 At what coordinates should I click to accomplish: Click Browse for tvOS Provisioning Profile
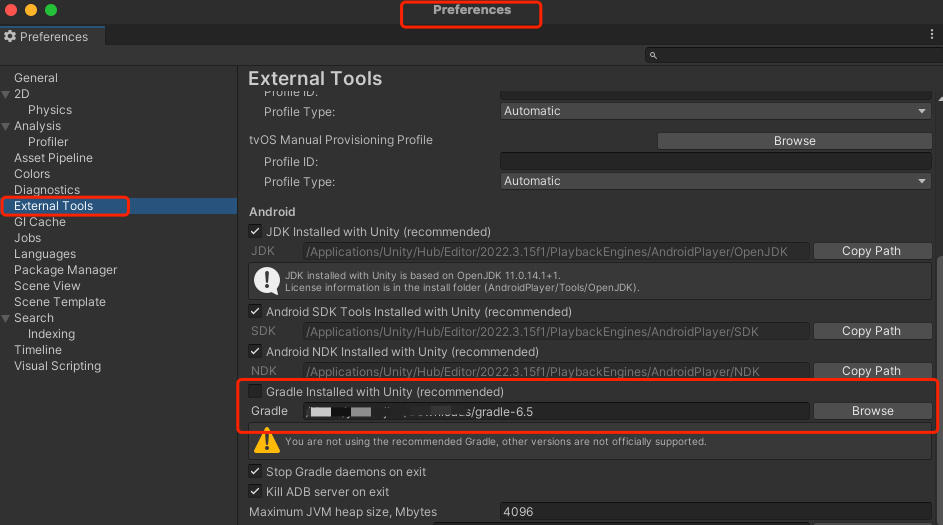click(x=794, y=141)
